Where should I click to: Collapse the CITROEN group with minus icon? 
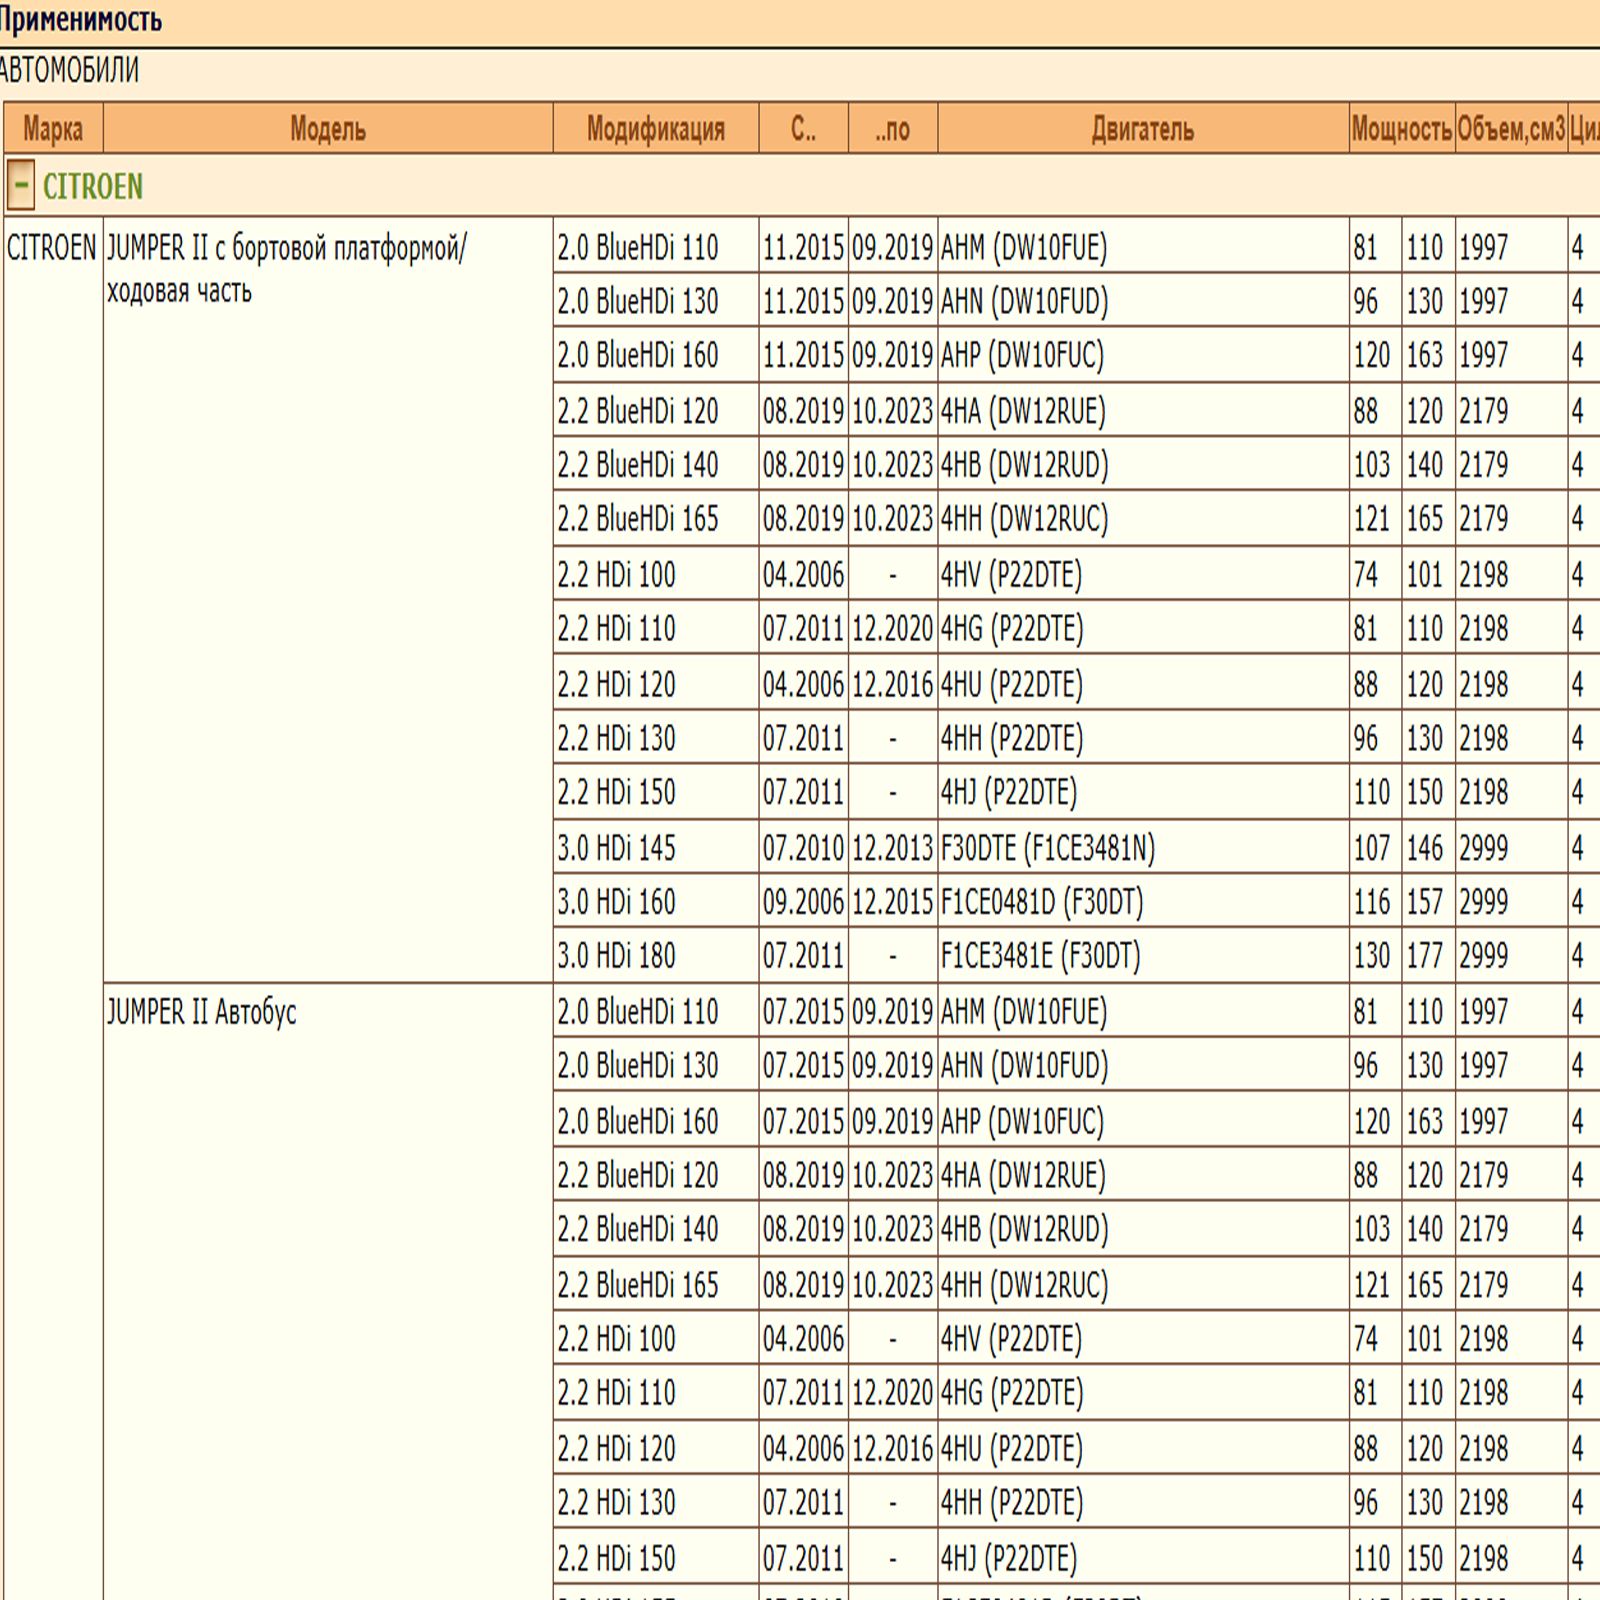point(20,186)
